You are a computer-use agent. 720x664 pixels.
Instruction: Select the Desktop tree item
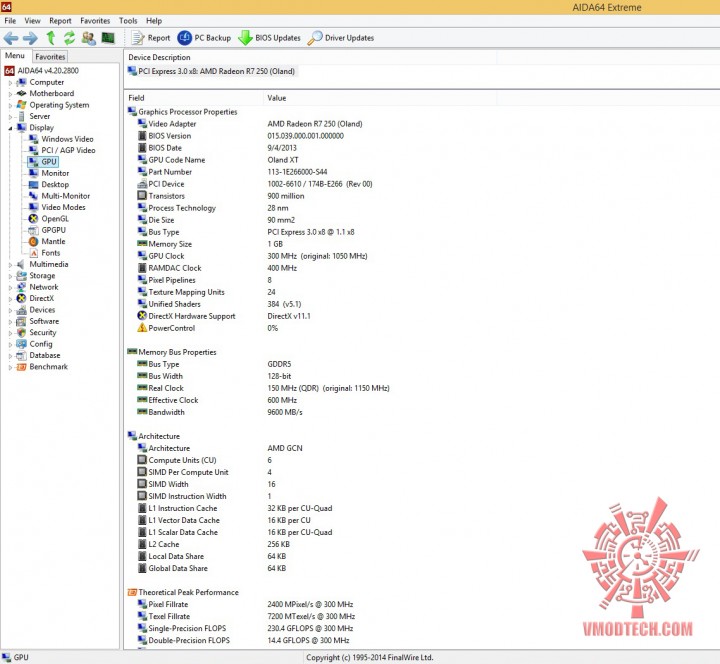coord(55,185)
